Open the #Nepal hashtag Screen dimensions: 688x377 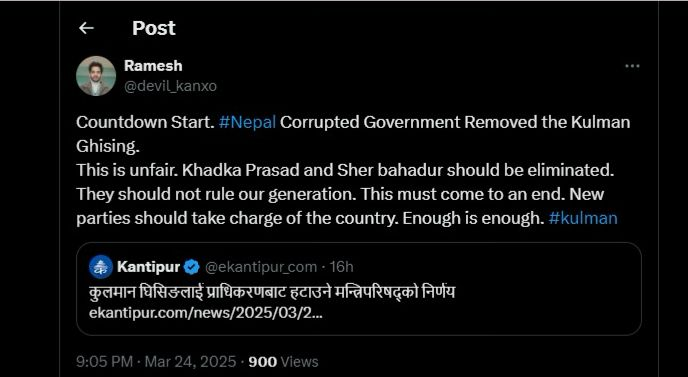pyautogui.click(x=247, y=122)
